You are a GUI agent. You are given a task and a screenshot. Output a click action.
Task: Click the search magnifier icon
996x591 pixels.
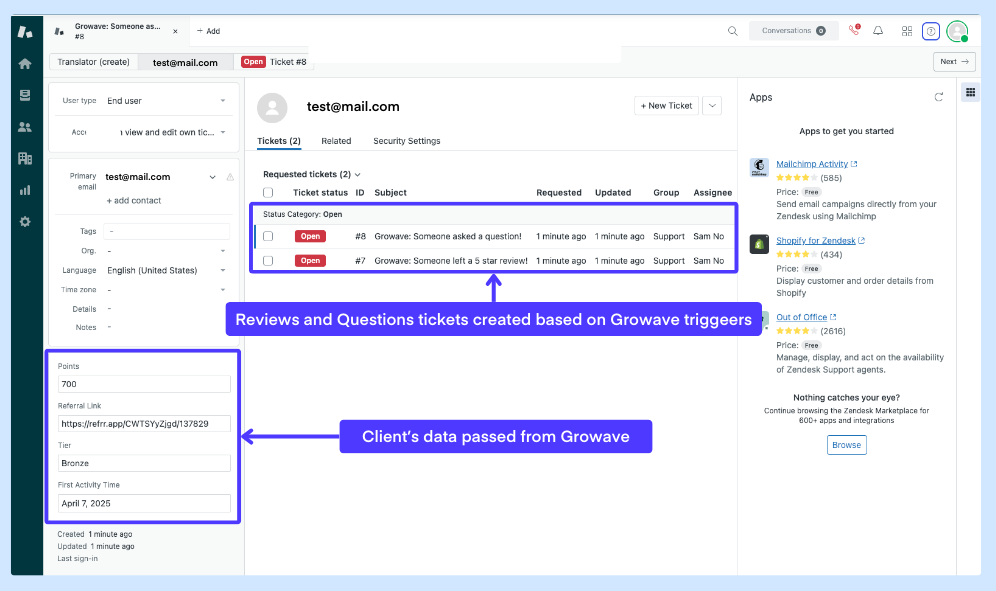click(732, 31)
